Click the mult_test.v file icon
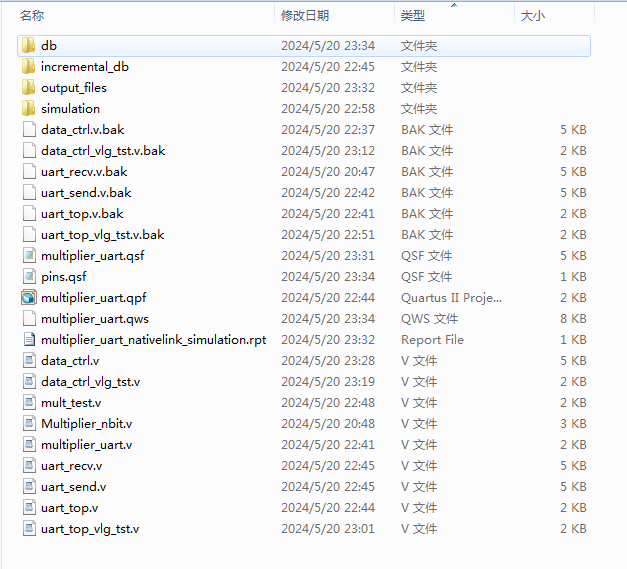The width and height of the screenshot is (627, 569). pyautogui.click(x=29, y=402)
